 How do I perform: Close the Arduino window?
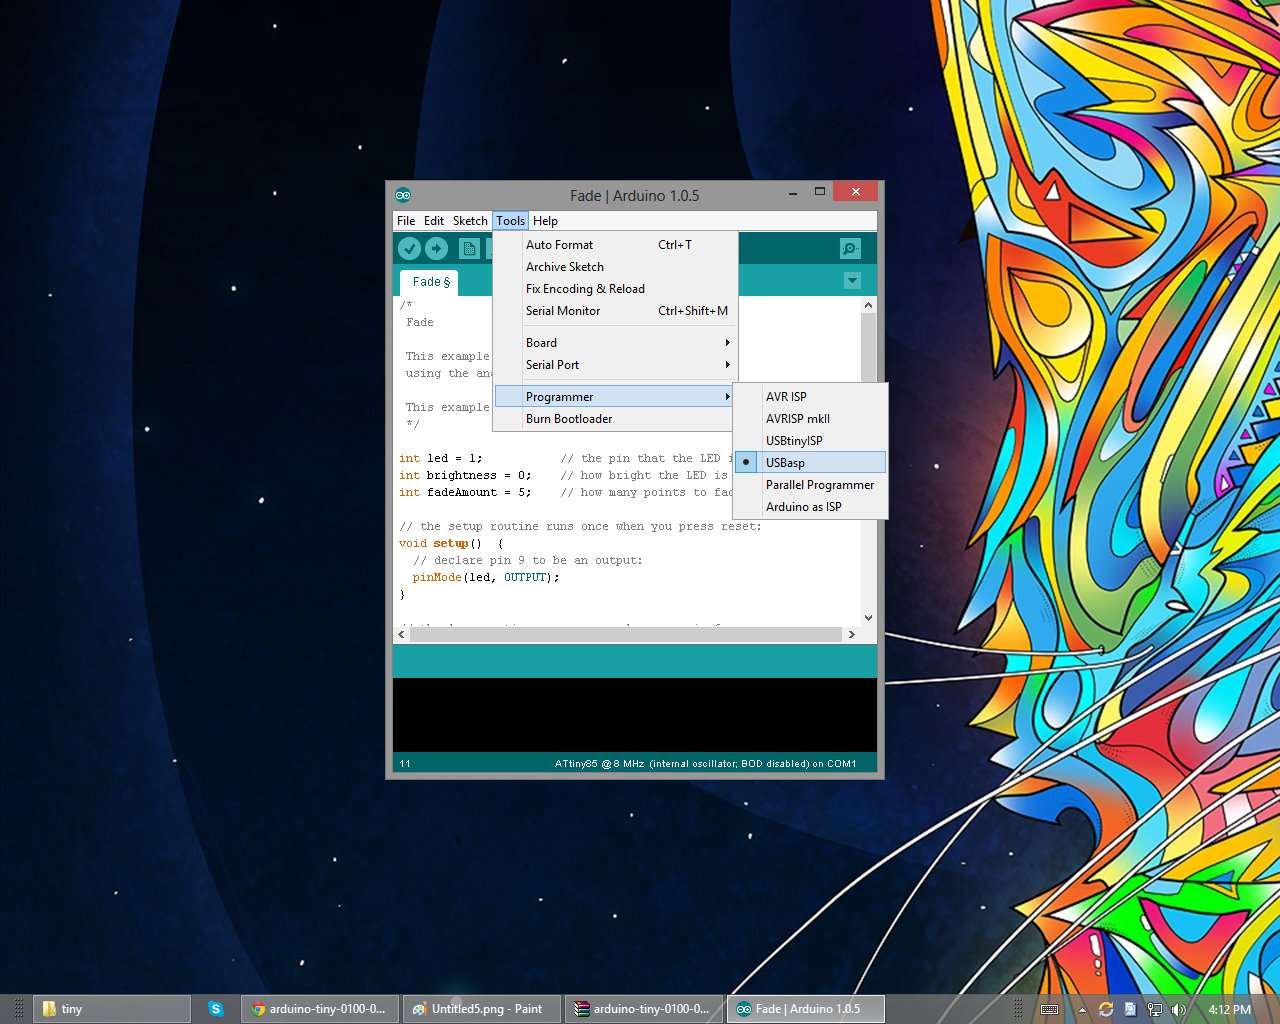pos(855,191)
